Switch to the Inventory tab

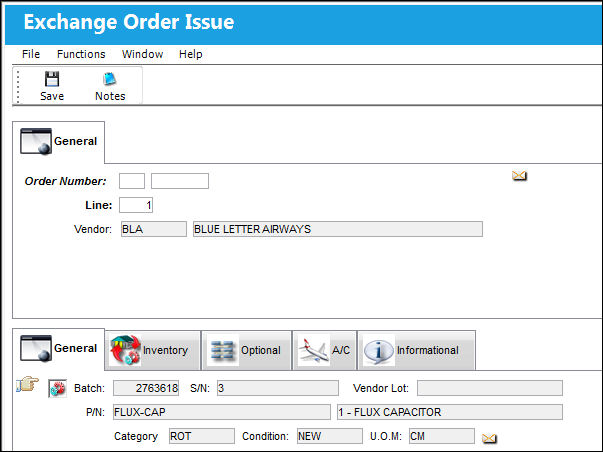click(x=153, y=350)
